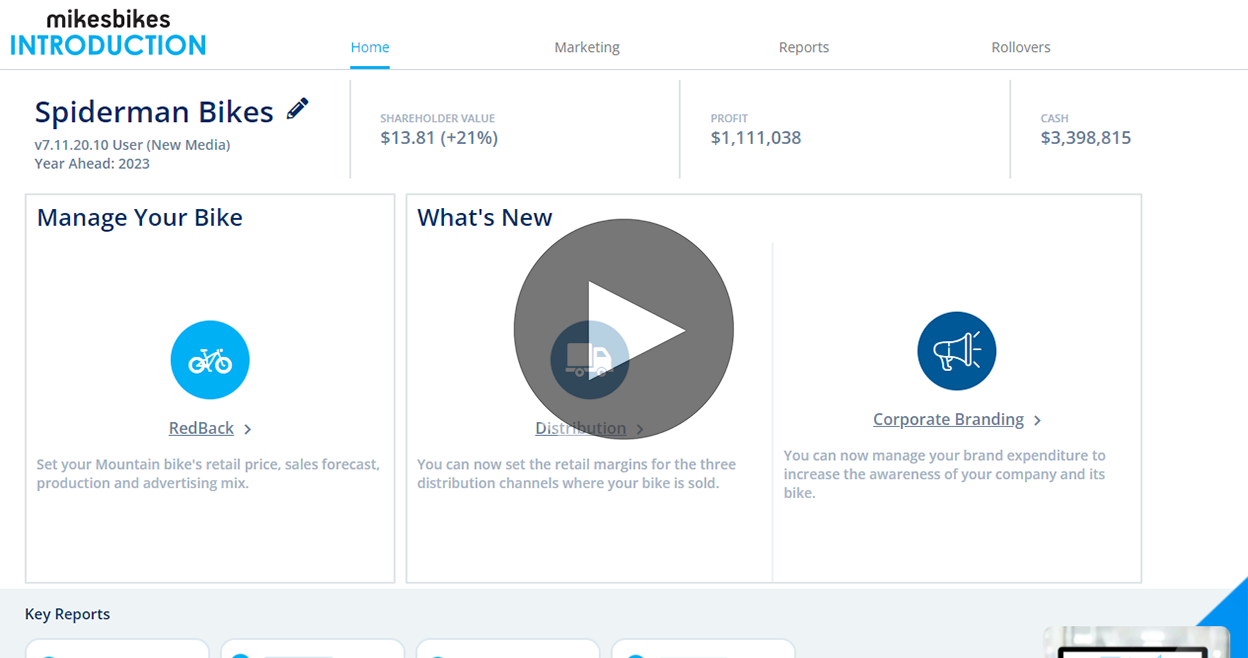This screenshot has width=1248, height=658.
Task: Click the Profit amount display
Action: pos(756,138)
